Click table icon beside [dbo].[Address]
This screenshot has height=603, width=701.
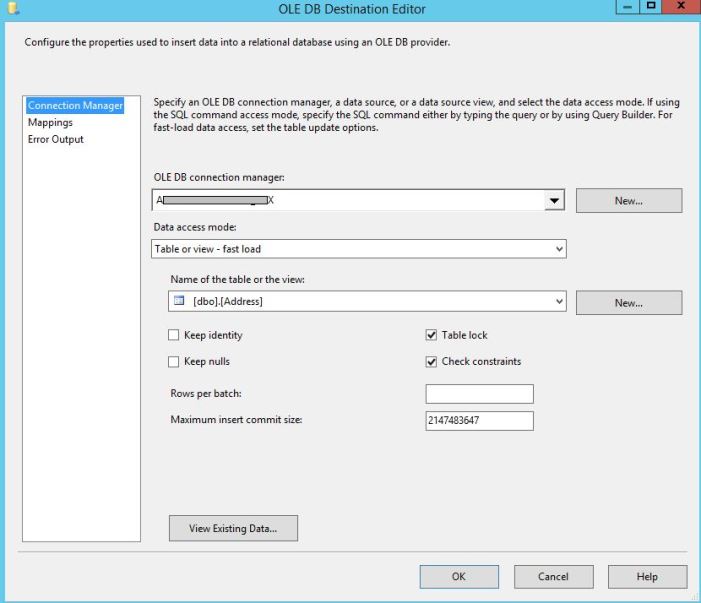coord(179,301)
